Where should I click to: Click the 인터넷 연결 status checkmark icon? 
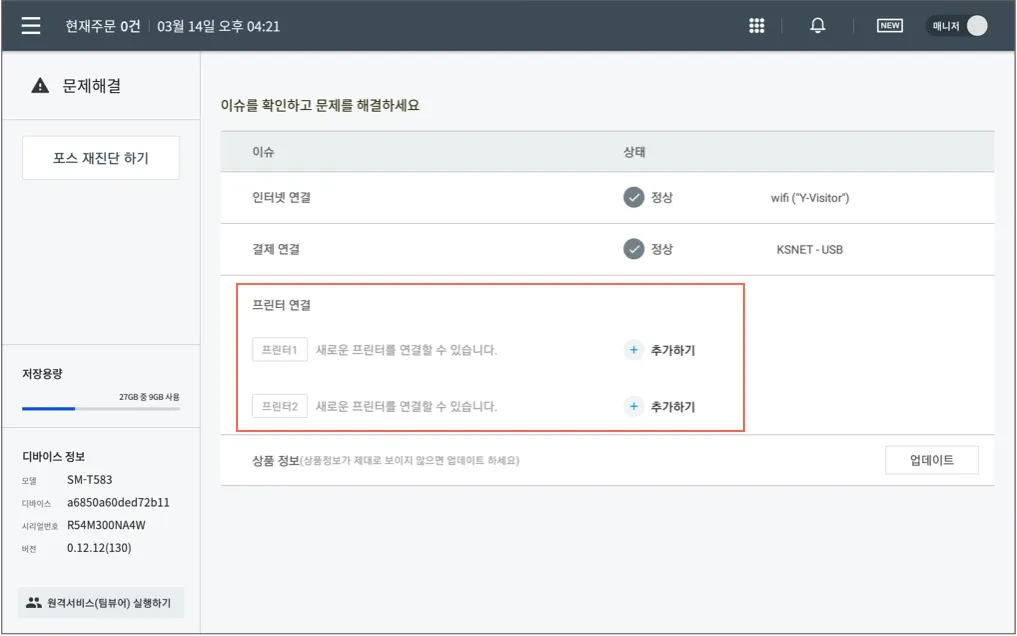tap(634, 197)
